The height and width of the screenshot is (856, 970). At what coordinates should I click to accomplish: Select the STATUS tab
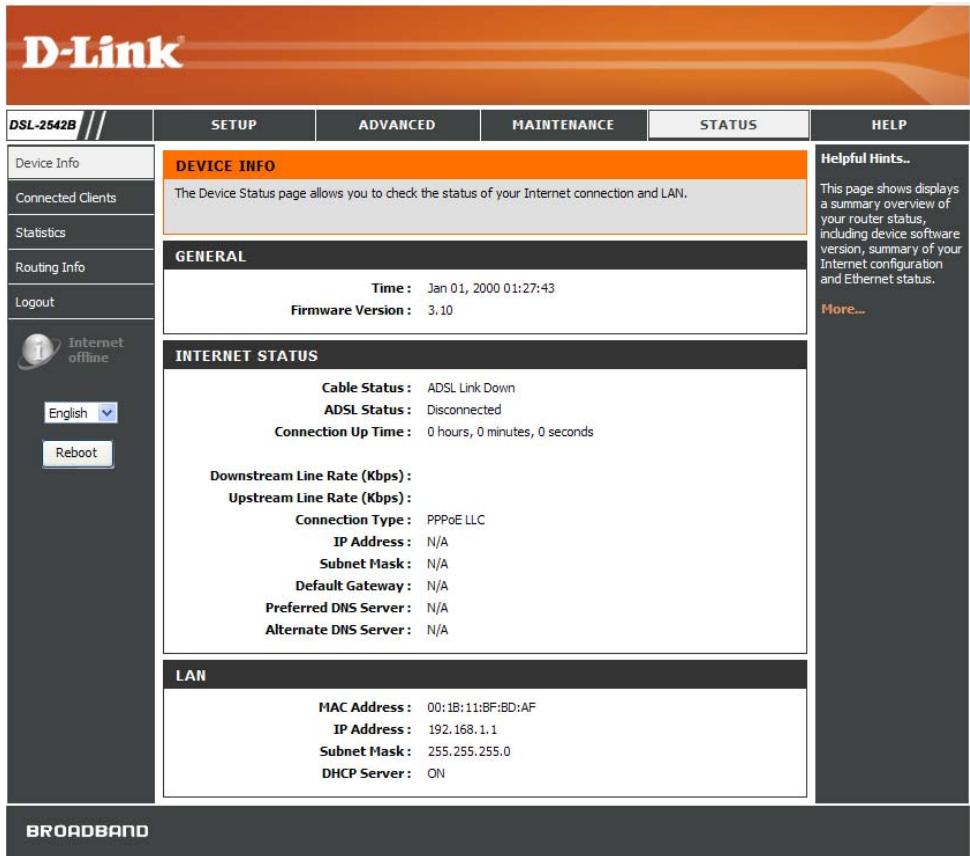point(728,125)
